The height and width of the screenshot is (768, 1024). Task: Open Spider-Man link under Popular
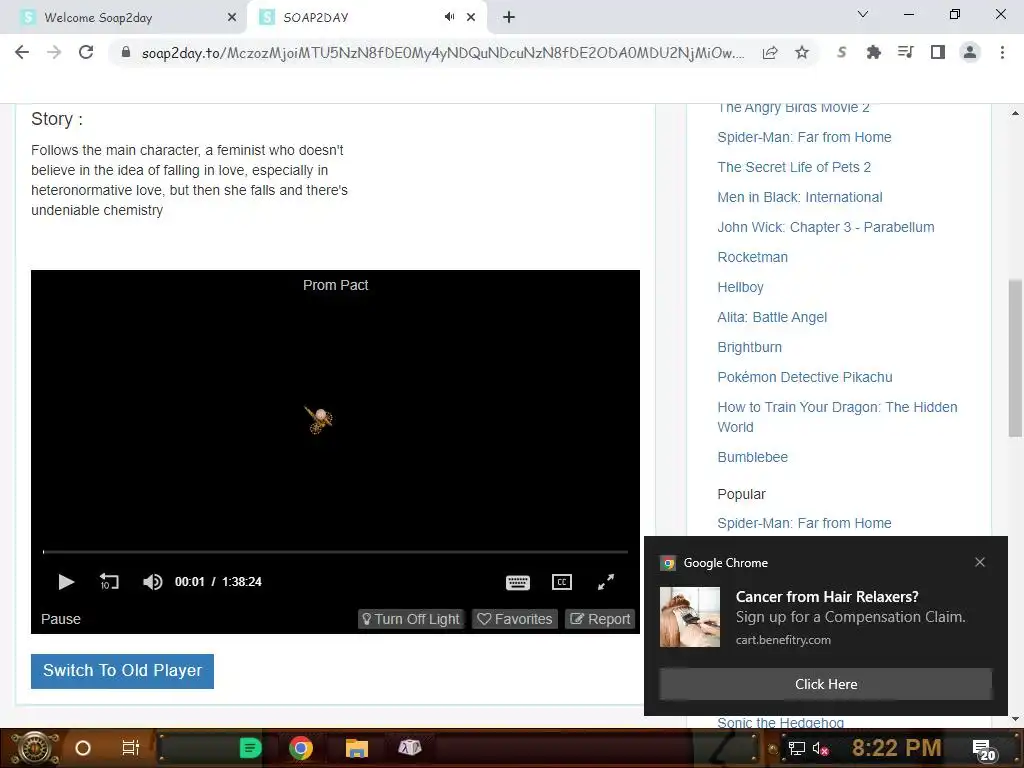click(804, 523)
